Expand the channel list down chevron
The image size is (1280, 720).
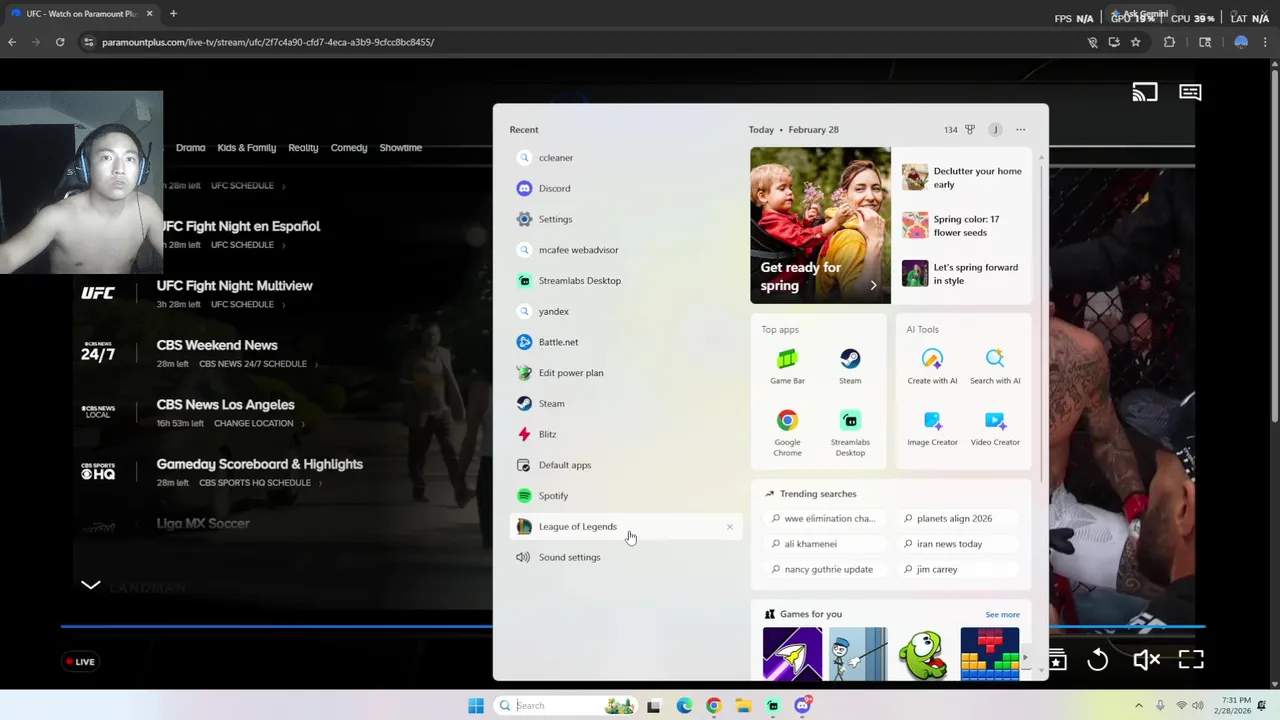(x=91, y=585)
